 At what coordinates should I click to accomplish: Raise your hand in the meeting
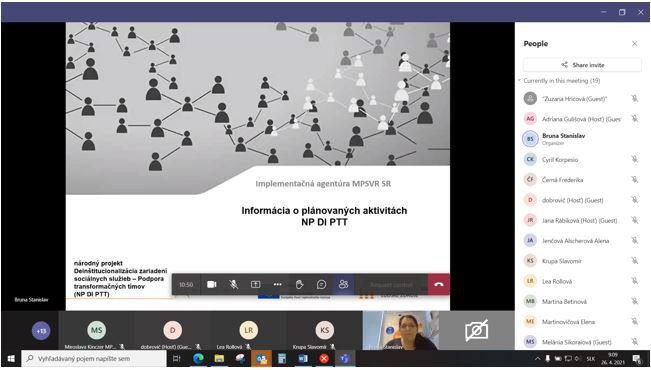(299, 284)
